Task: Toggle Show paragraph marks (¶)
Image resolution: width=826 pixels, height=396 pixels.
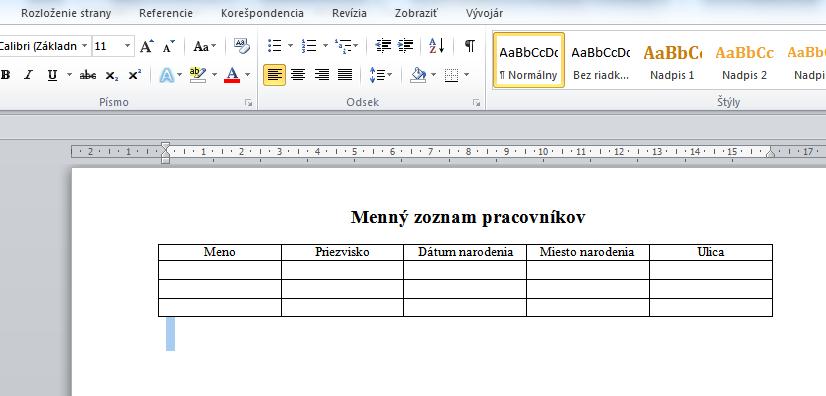Action: coord(470,46)
